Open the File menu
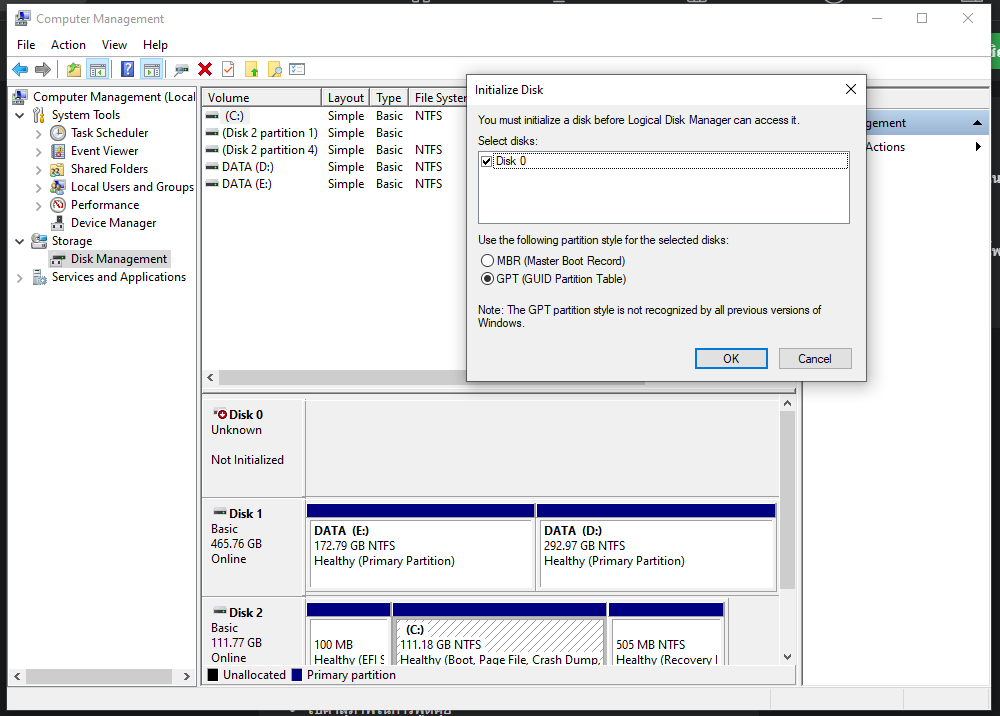Screen dimensions: 1000x716 pyautogui.click(x=26, y=45)
